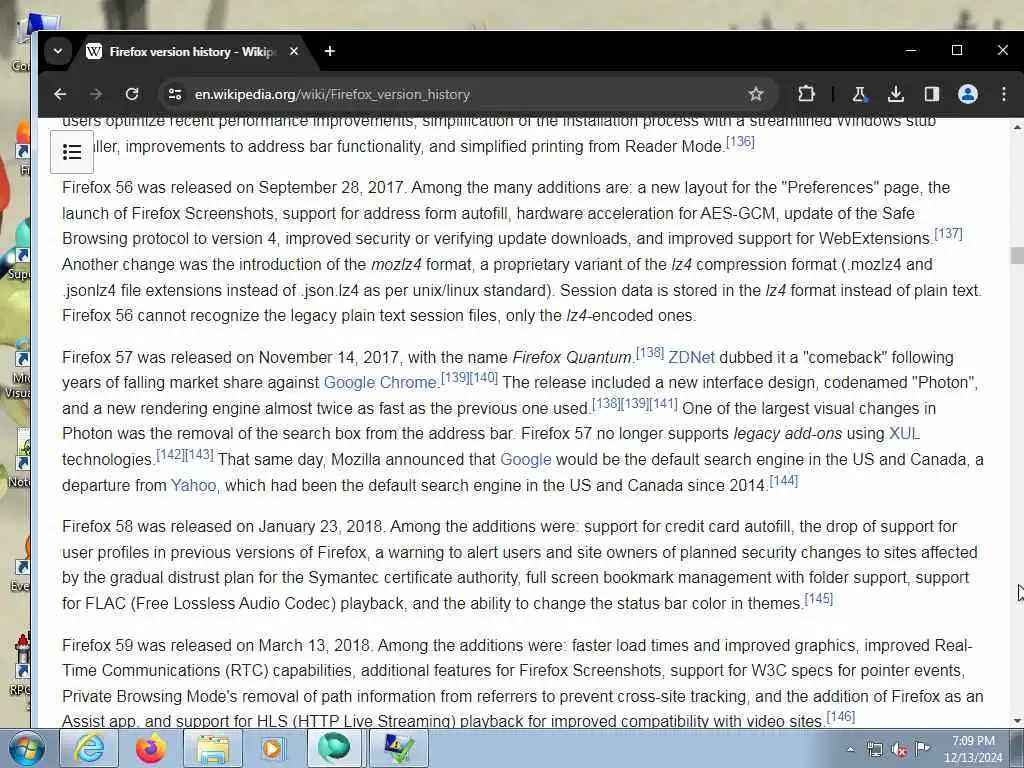1024x768 pixels.
Task: Jump to citation 141
Action: point(663,404)
